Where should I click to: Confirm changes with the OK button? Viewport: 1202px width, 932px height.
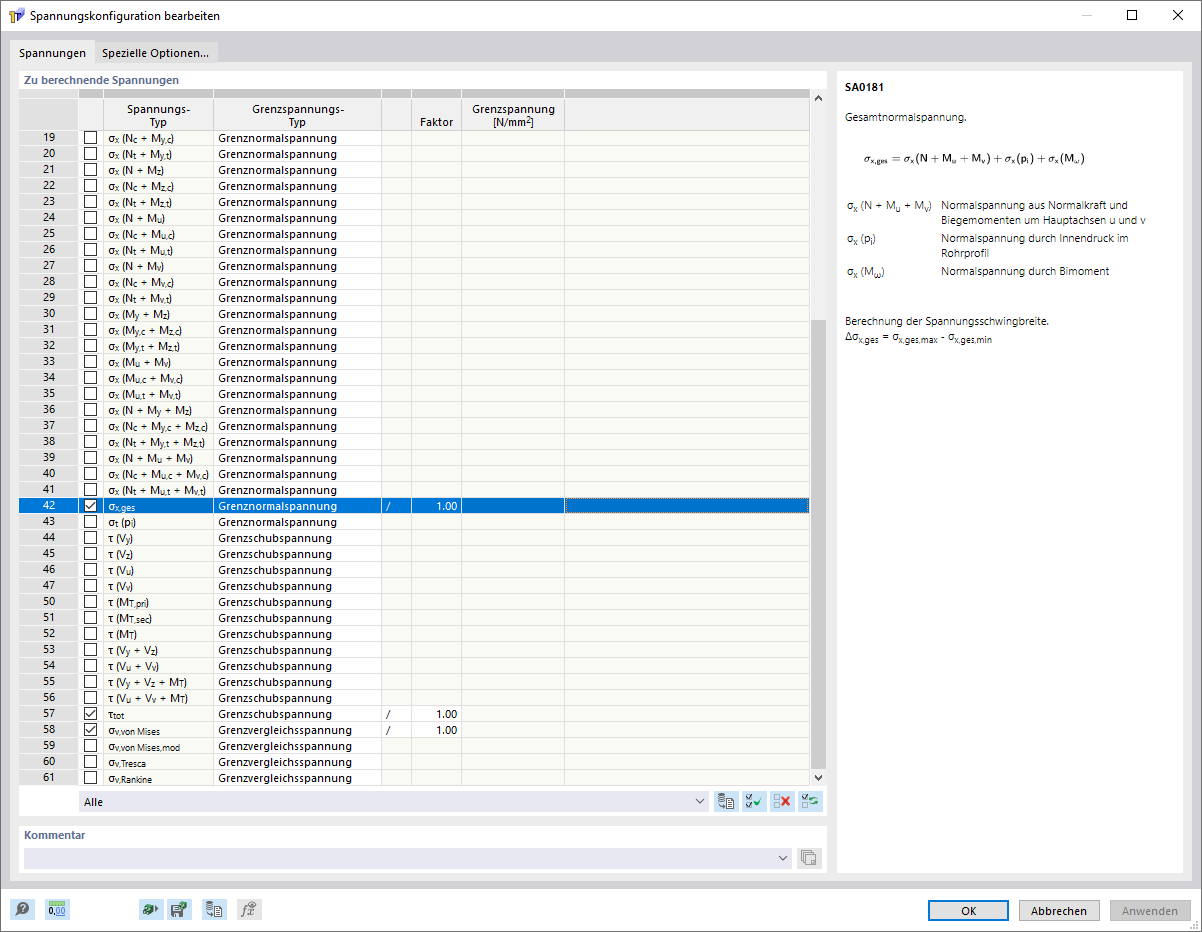967,910
